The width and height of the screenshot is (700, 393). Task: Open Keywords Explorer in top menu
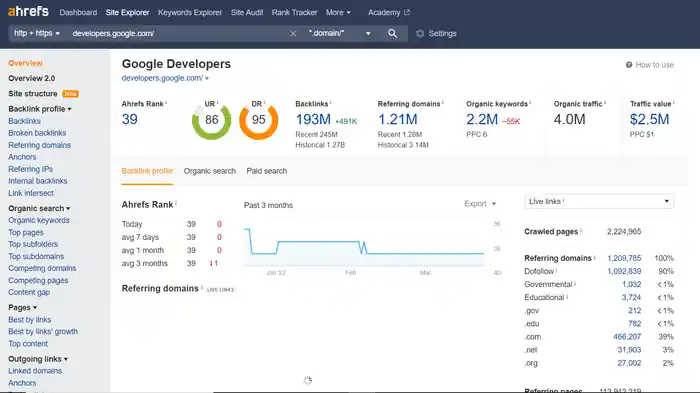pyautogui.click(x=190, y=13)
